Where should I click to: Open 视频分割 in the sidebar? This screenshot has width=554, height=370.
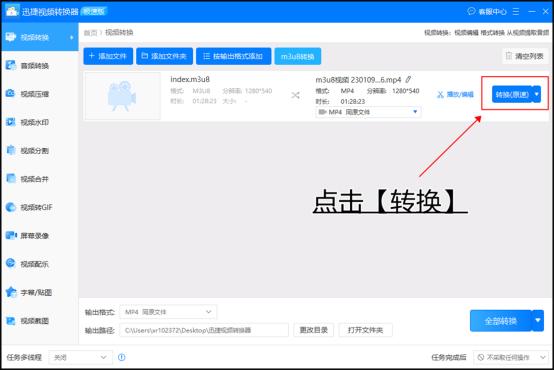(40, 151)
